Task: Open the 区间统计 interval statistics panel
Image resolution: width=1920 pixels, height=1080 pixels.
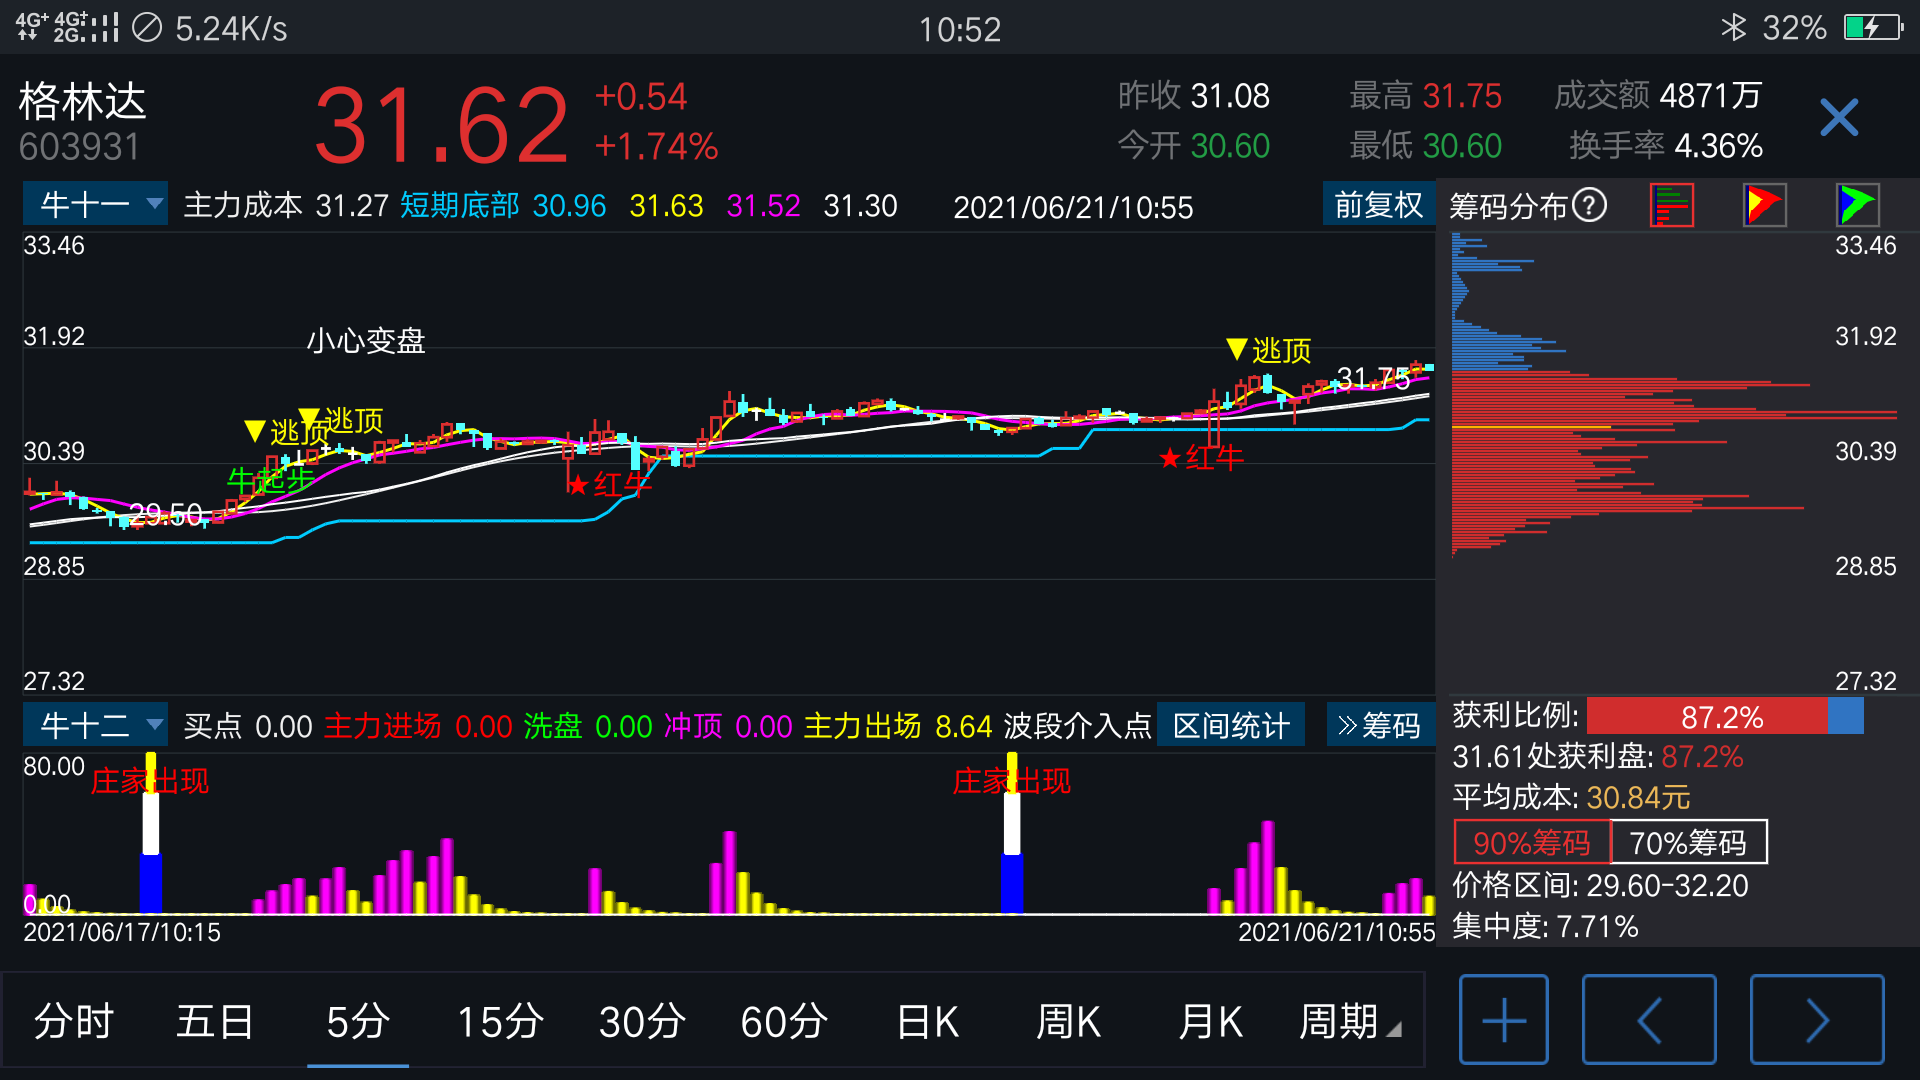Action: 1230,725
